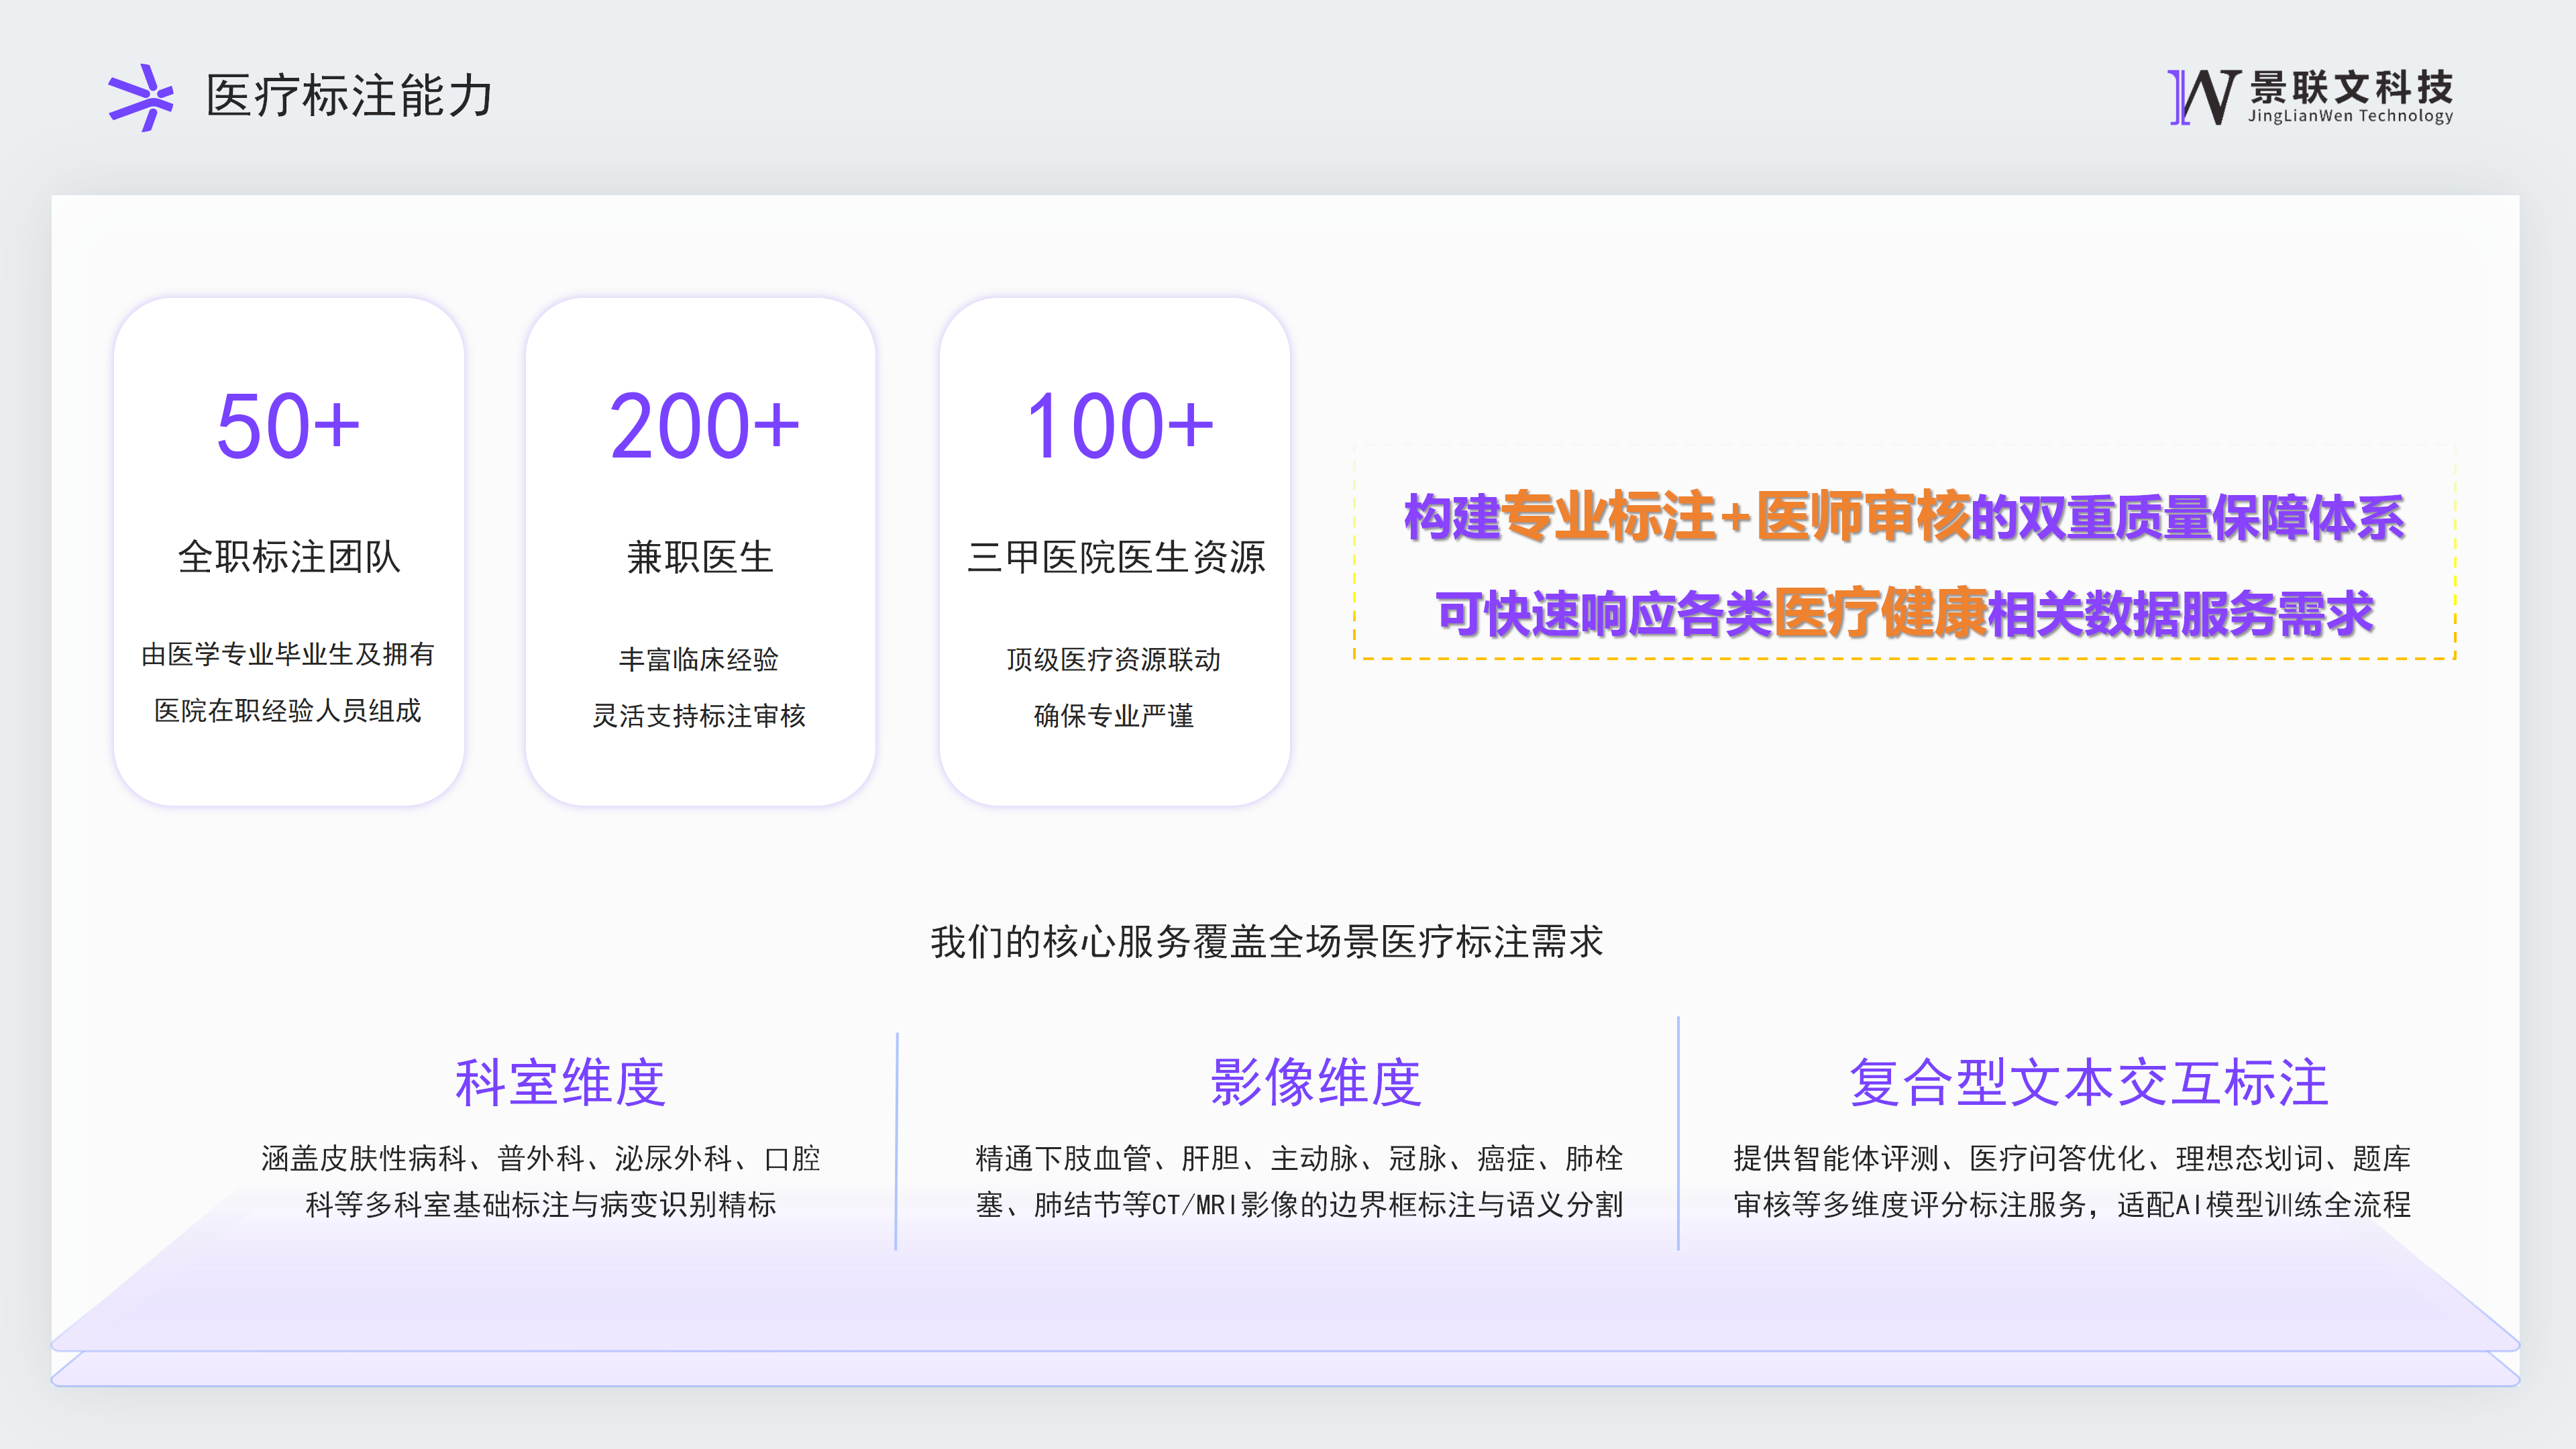Viewport: 2576px width, 1449px height.
Task: Click the text 丰富临床经验
Action: pyautogui.click(x=699, y=659)
